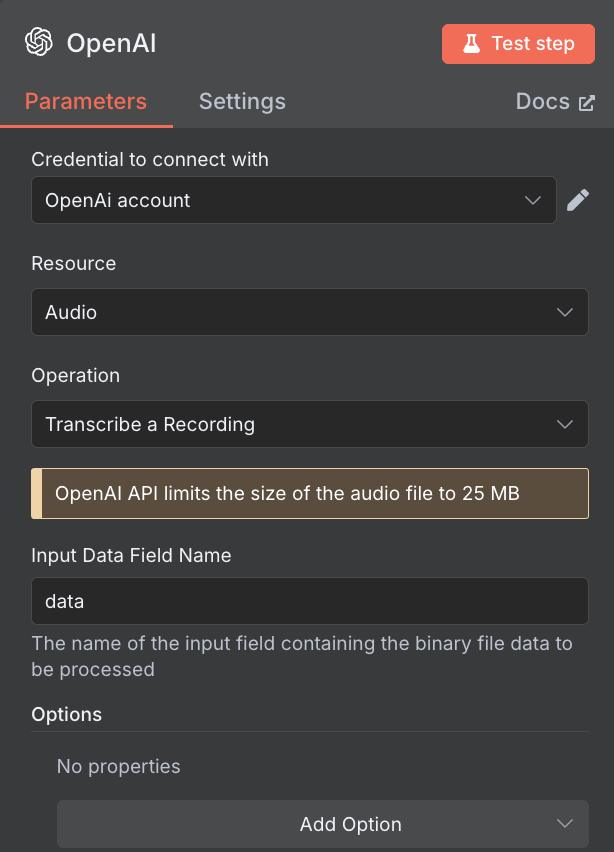Viewport: 614px width, 852px height.
Task: Click the 25 MB audio limit notice
Action: (310, 493)
